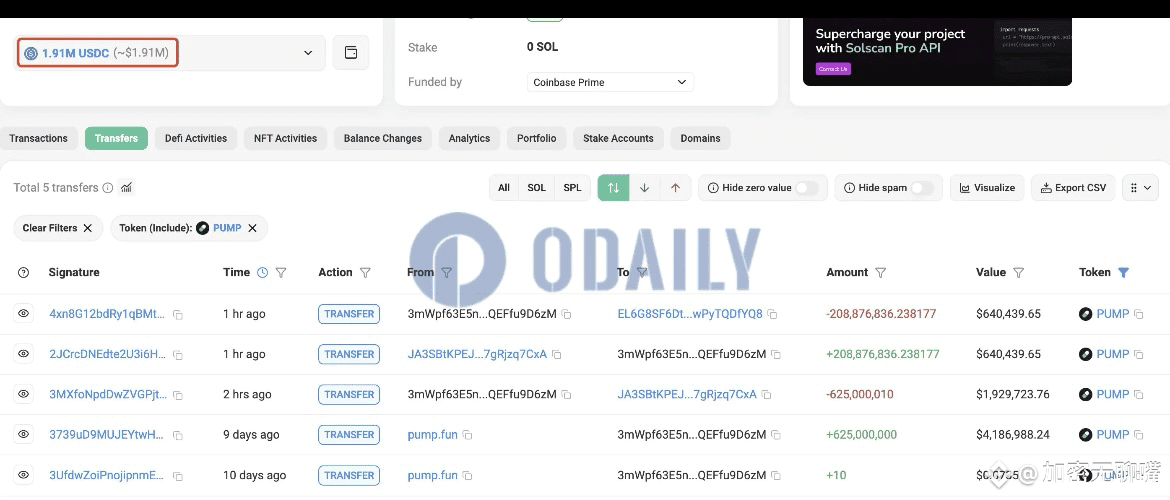Show only incoming transfers down arrow

pos(645,188)
